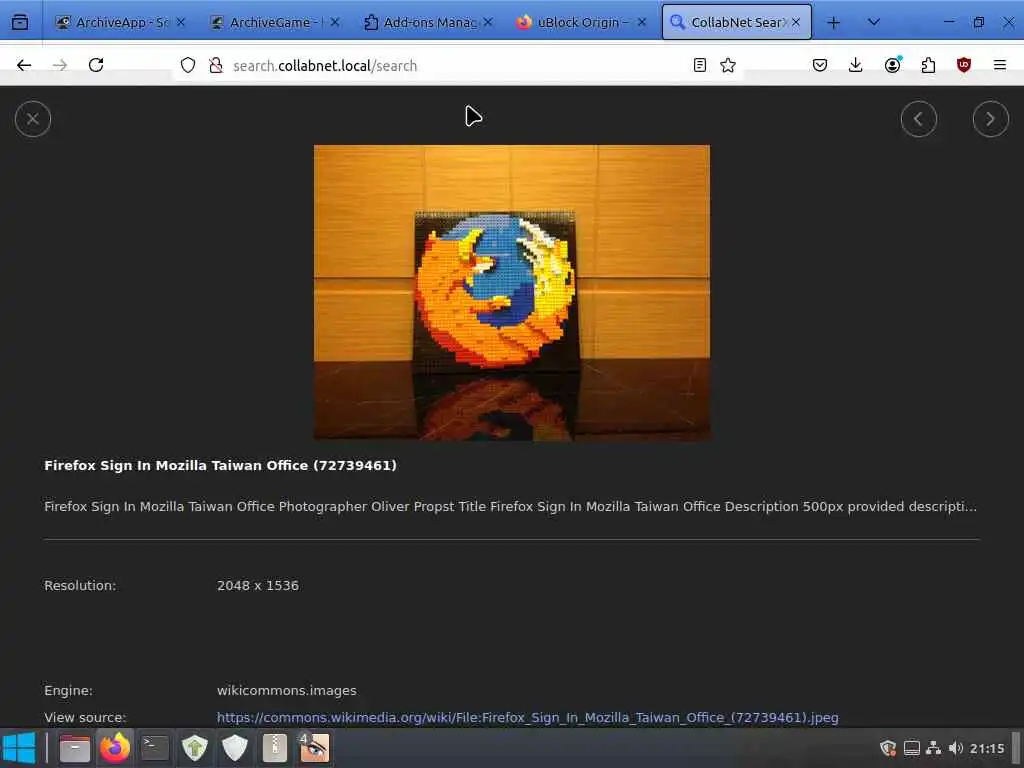
Task: Open Firefox View from tab bar
Action: pyautogui.click(x=20, y=22)
